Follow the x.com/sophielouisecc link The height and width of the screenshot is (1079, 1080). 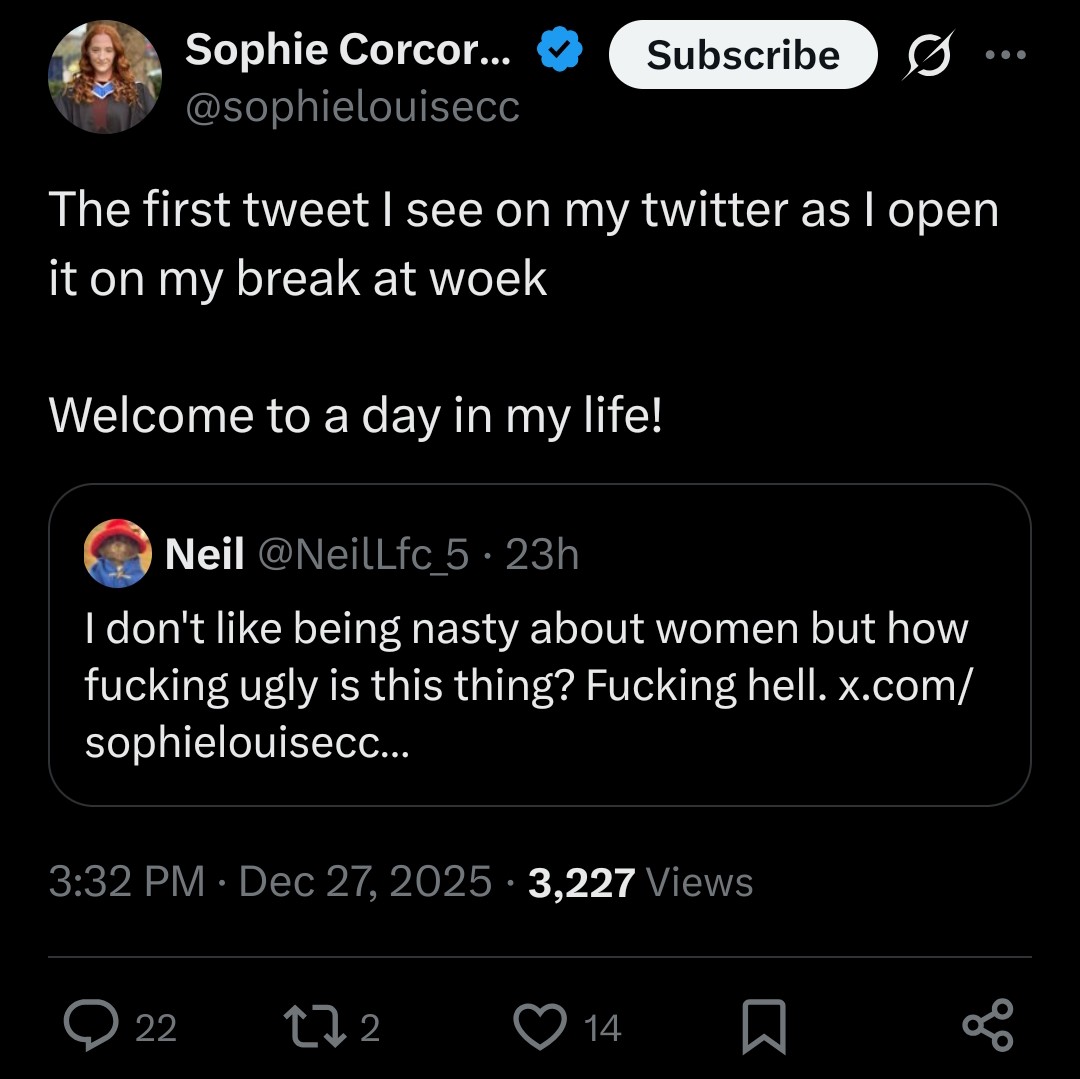(x=902, y=685)
